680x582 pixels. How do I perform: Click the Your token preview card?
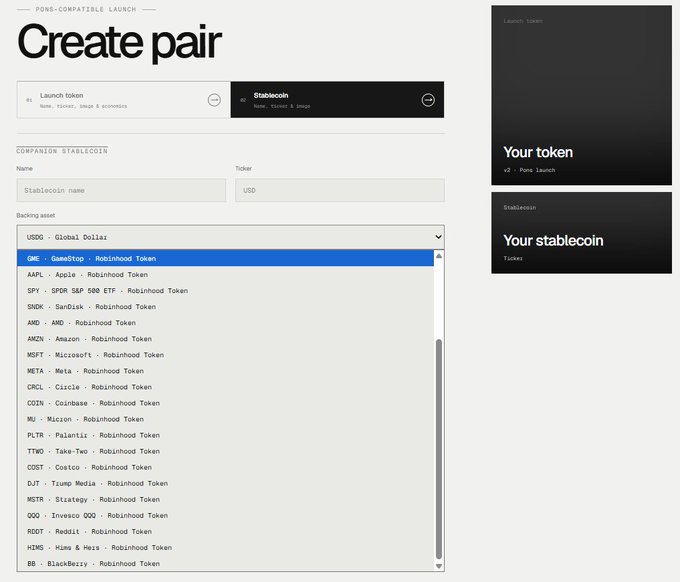click(x=582, y=95)
